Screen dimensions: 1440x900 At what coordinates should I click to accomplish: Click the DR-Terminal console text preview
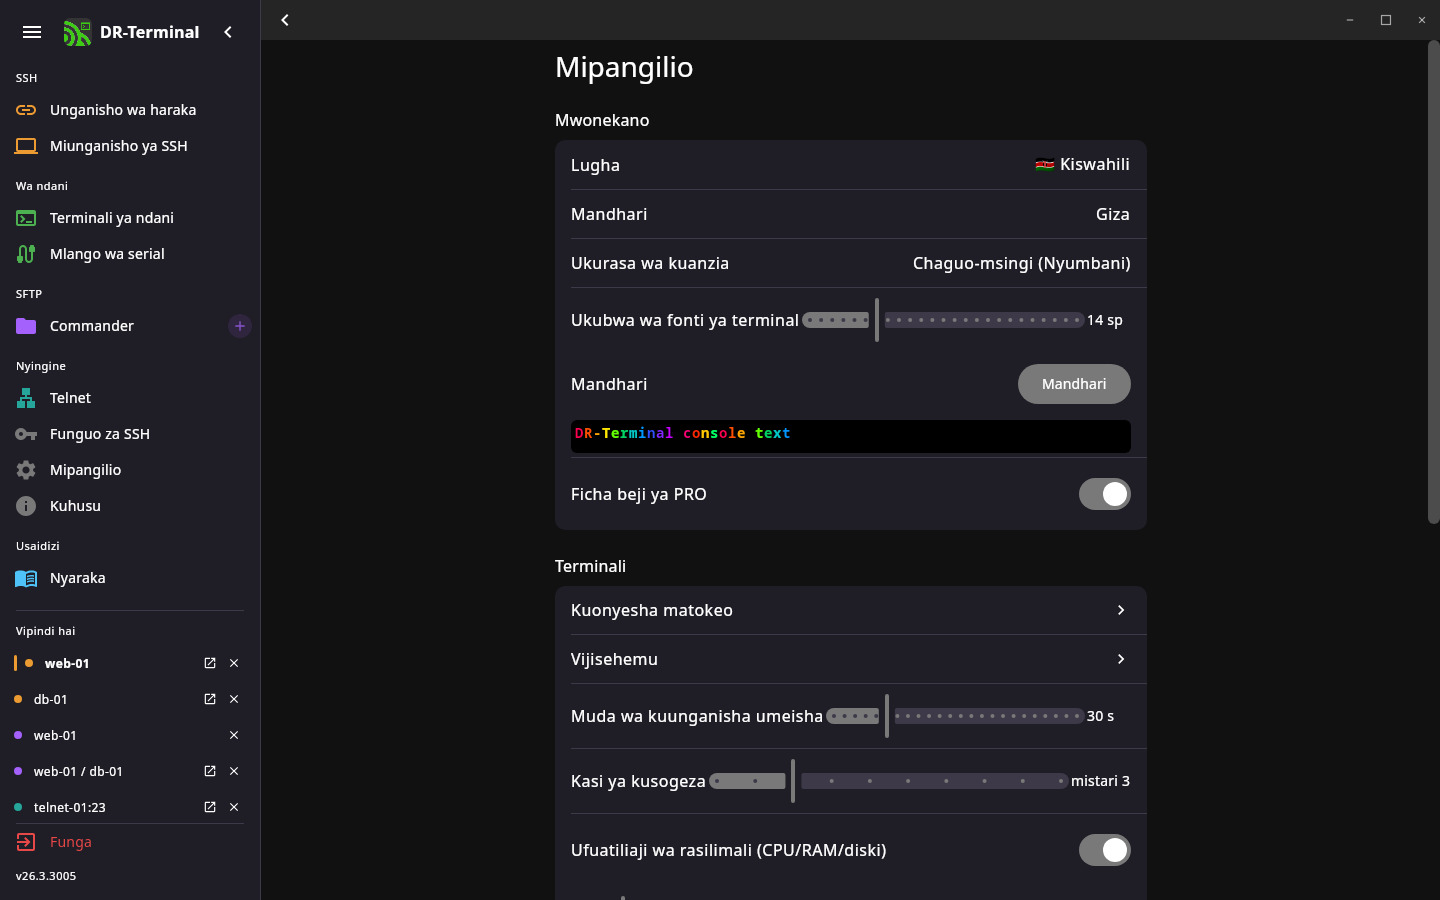coord(850,436)
